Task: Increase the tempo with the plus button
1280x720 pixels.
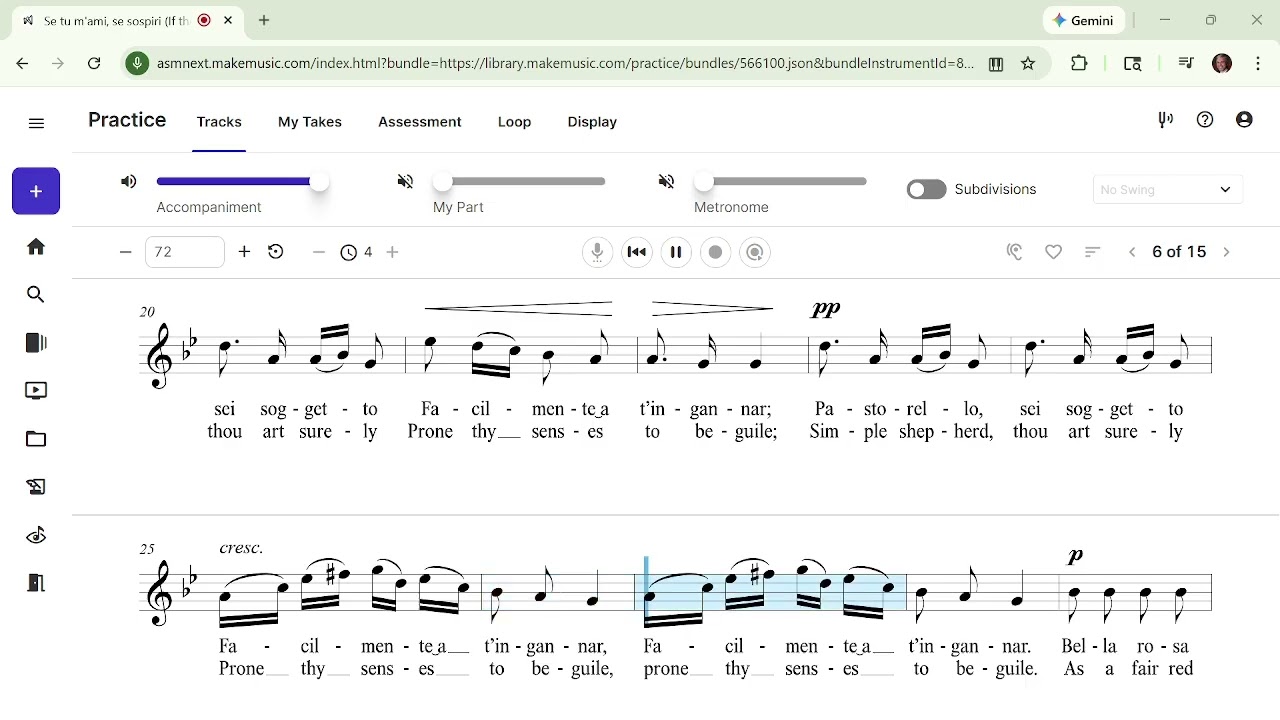Action: (x=244, y=252)
